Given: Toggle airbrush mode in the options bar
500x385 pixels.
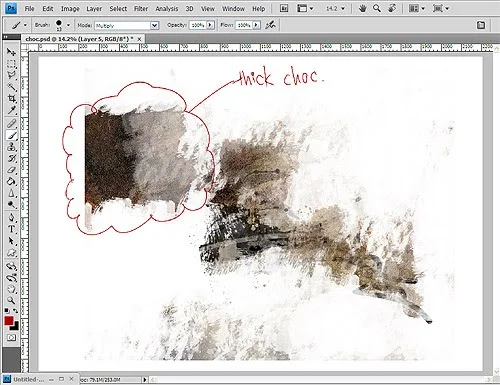Looking at the screenshot, I should [x=270, y=25].
